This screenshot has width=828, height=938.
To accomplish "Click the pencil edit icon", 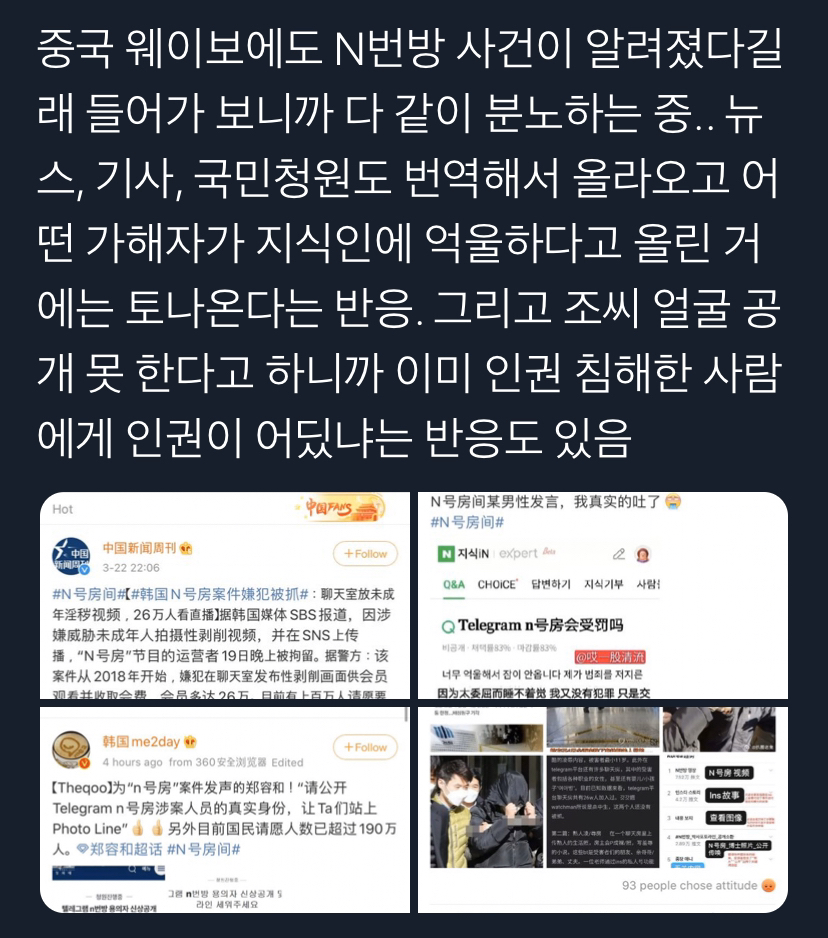I will coord(619,554).
